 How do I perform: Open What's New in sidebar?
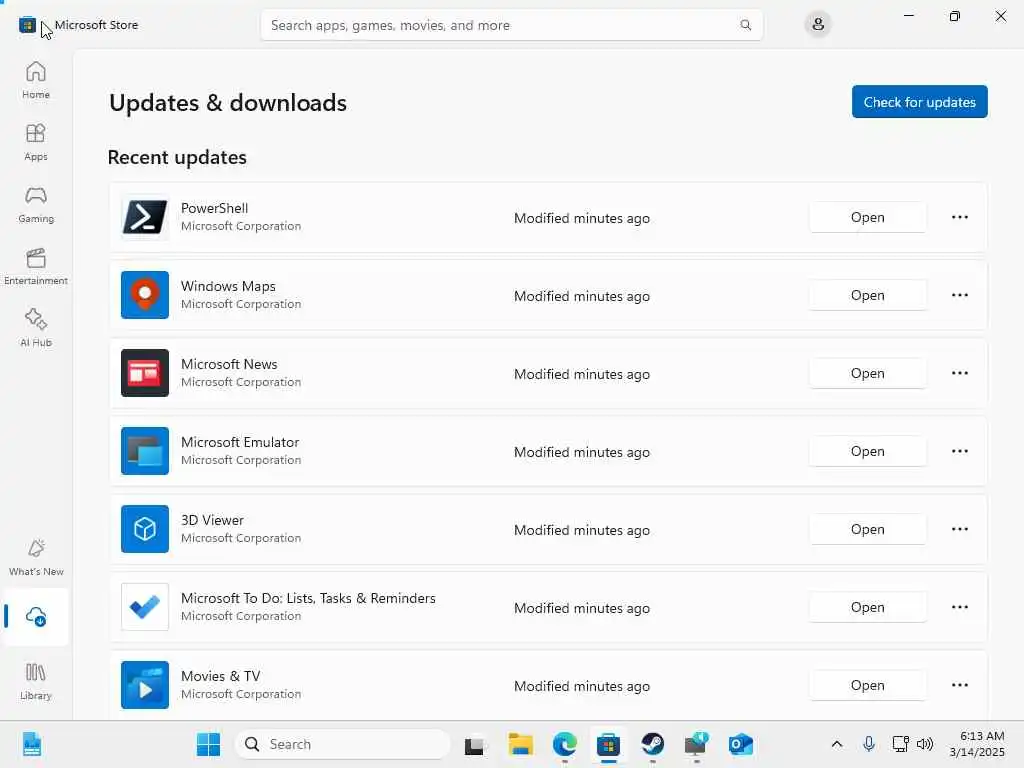click(36, 557)
